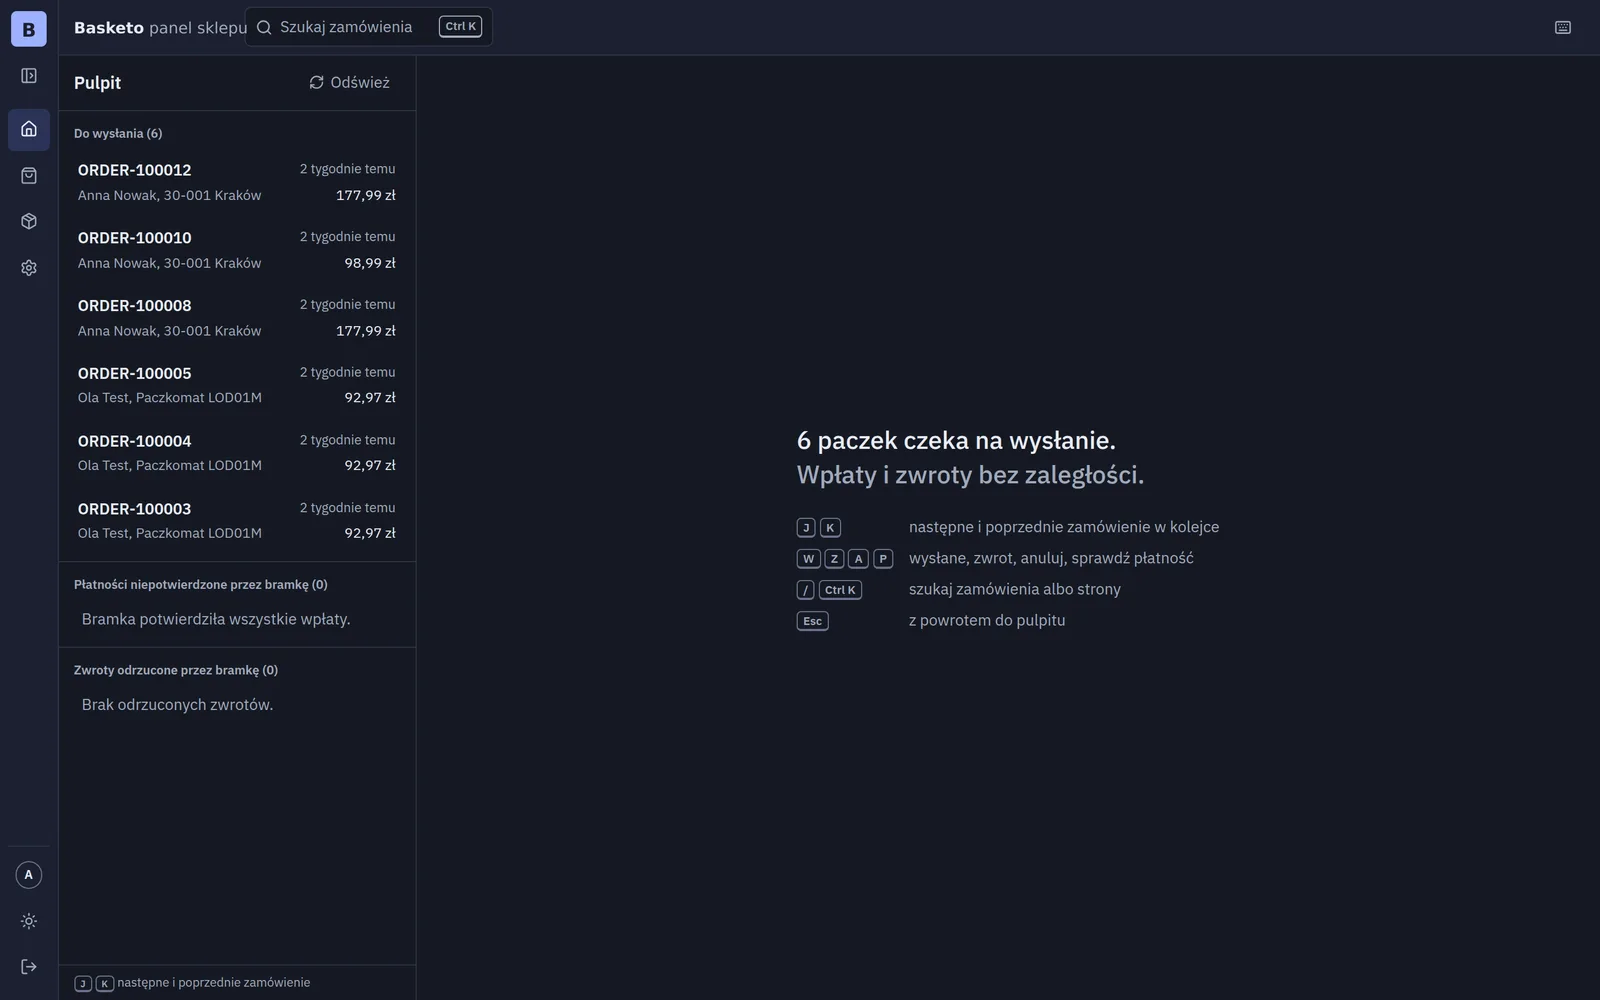Toggle the sidebar panel collapse icon
1600x1000 pixels.
29,76
